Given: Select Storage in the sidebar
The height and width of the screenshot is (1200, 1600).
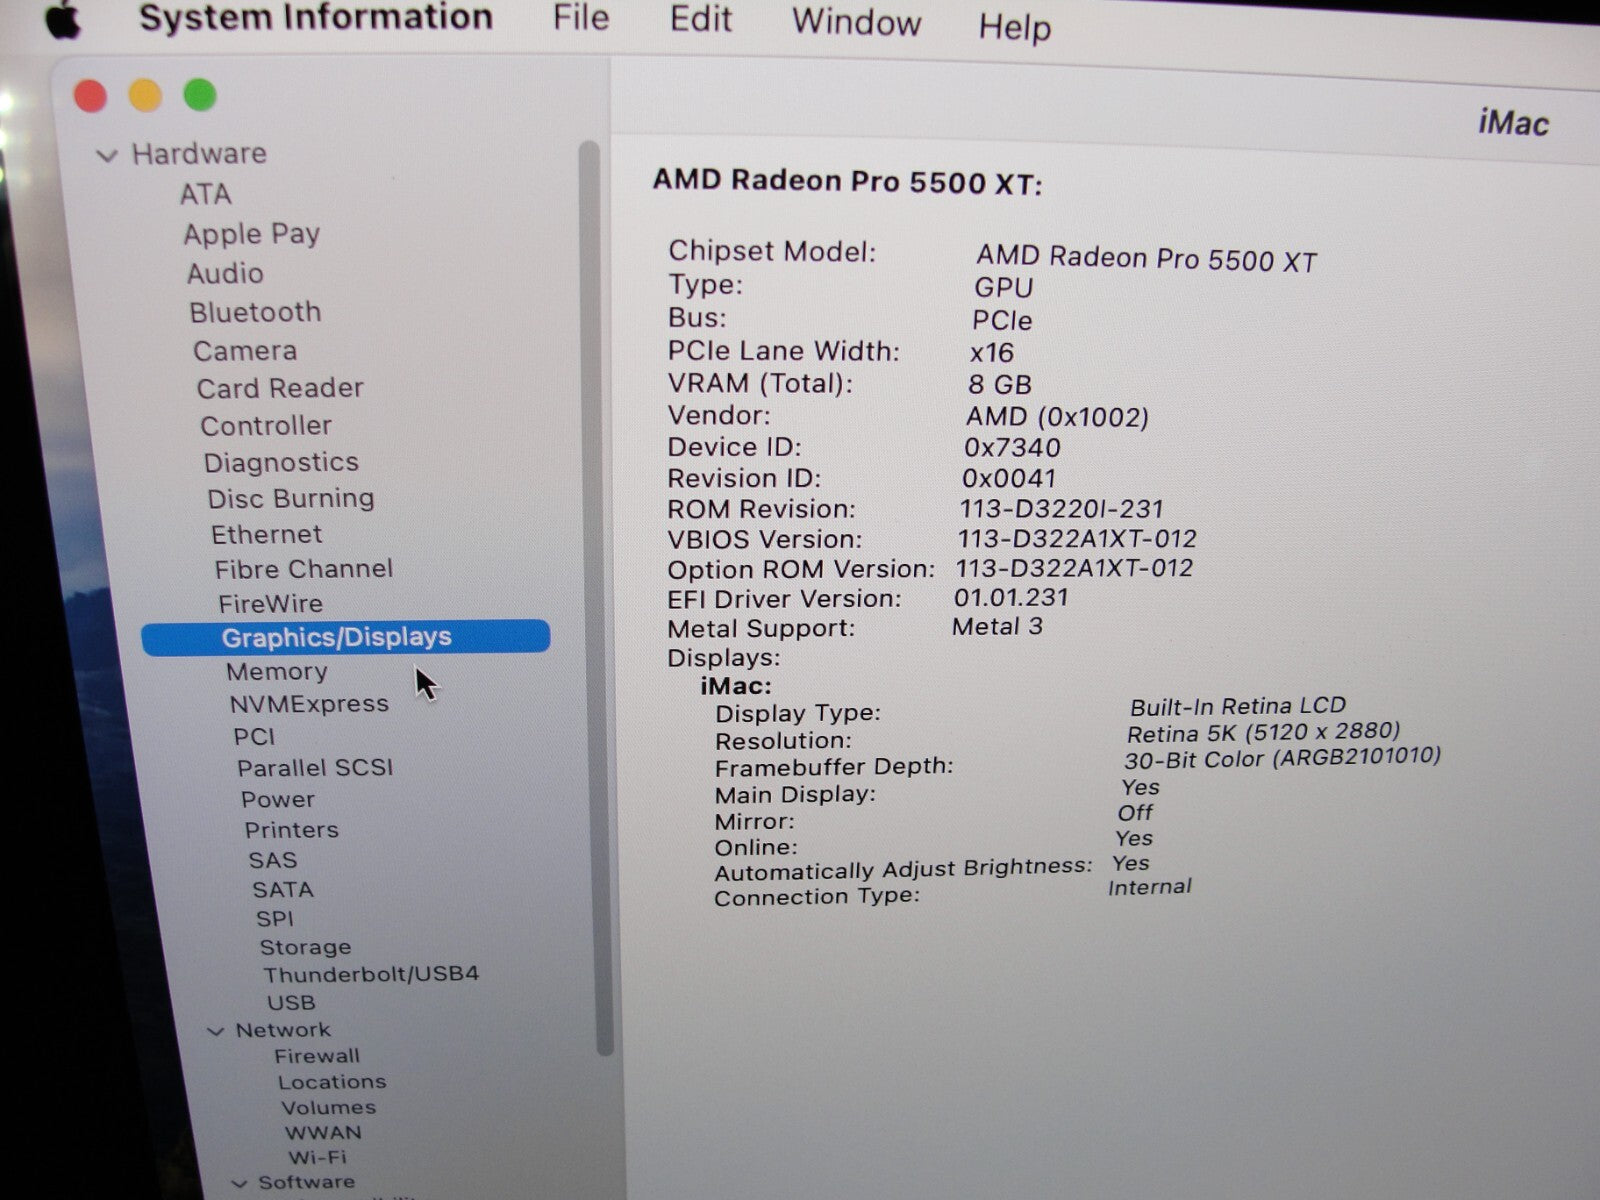Looking at the screenshot, I should click(305, 947).
